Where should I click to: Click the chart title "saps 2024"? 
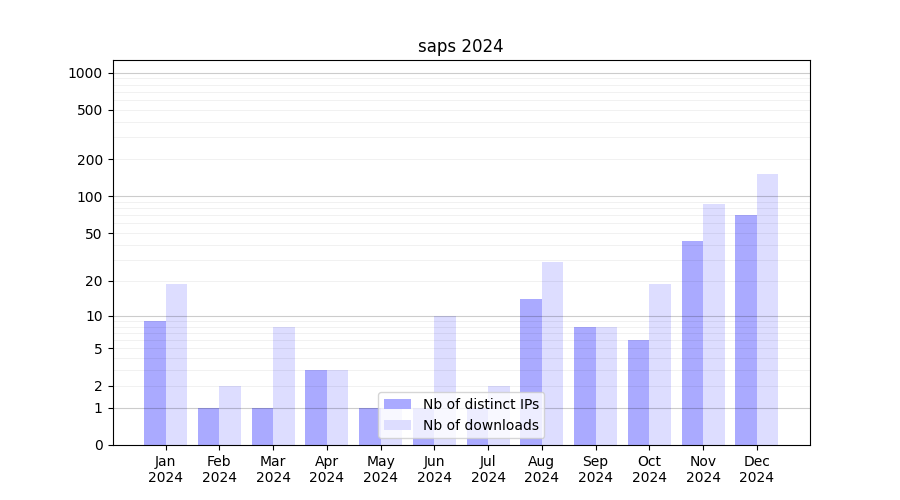[x=460, y=46]
